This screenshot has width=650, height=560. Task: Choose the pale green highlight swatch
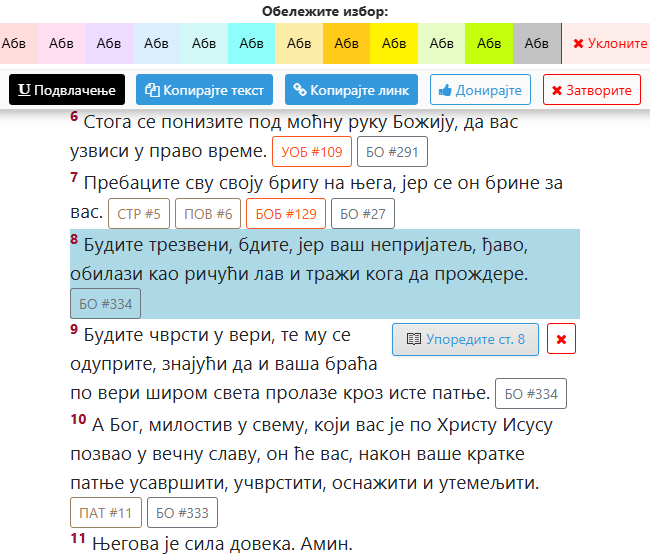point(441,44)
